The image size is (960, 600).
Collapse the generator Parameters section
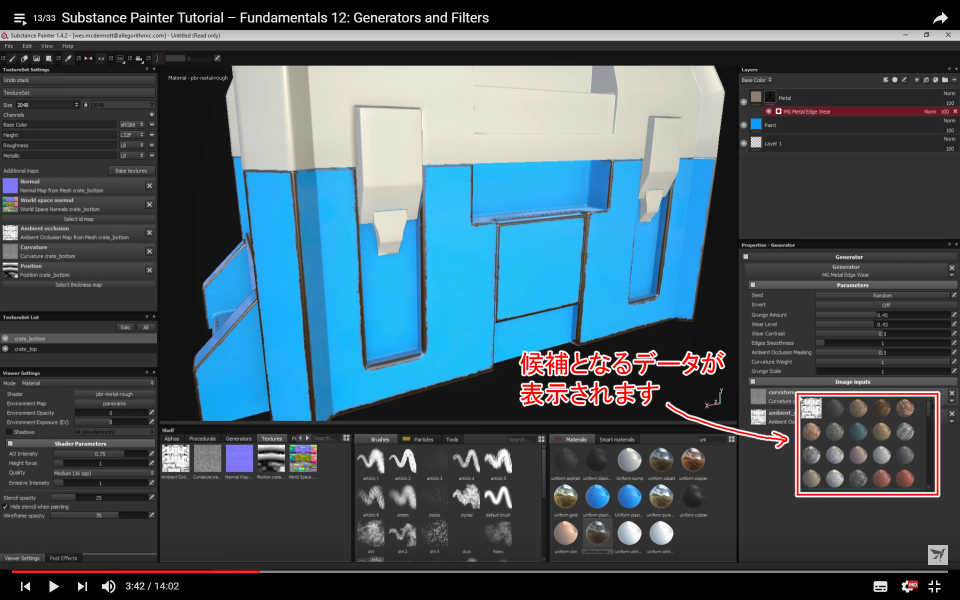752,285
